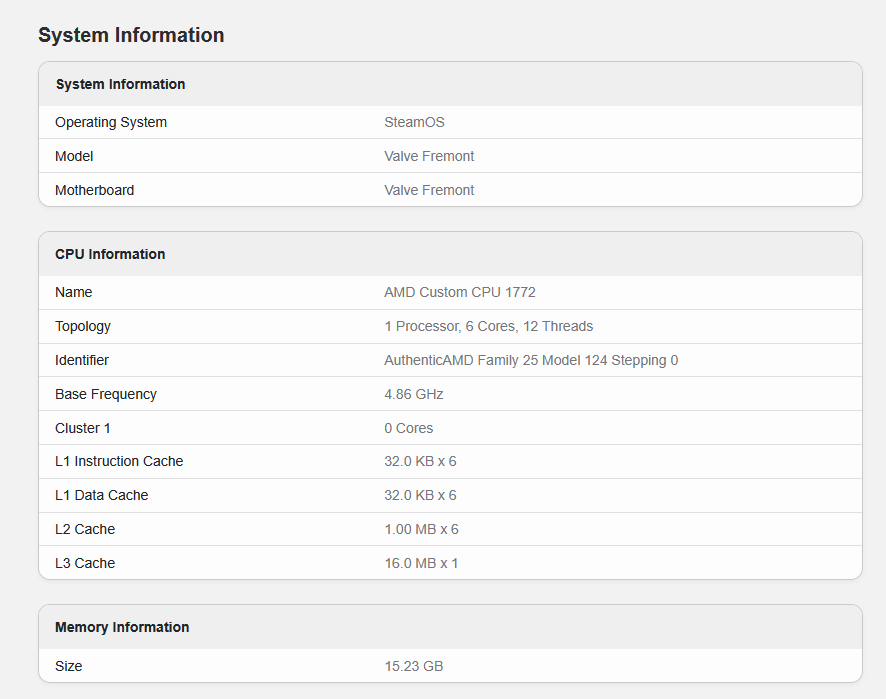Select 32.0 KB x 6 for L1 Instruction Cache
This screenshot has height=699, width=886.
420,461
